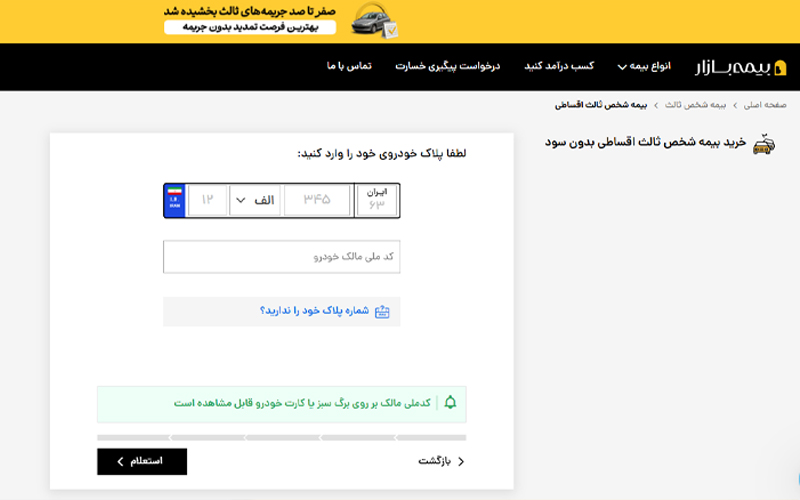The height and width of the screenshot is (500, 800).
Task: Open کسب درآمد کنید menu item
Action: (559, 66)
